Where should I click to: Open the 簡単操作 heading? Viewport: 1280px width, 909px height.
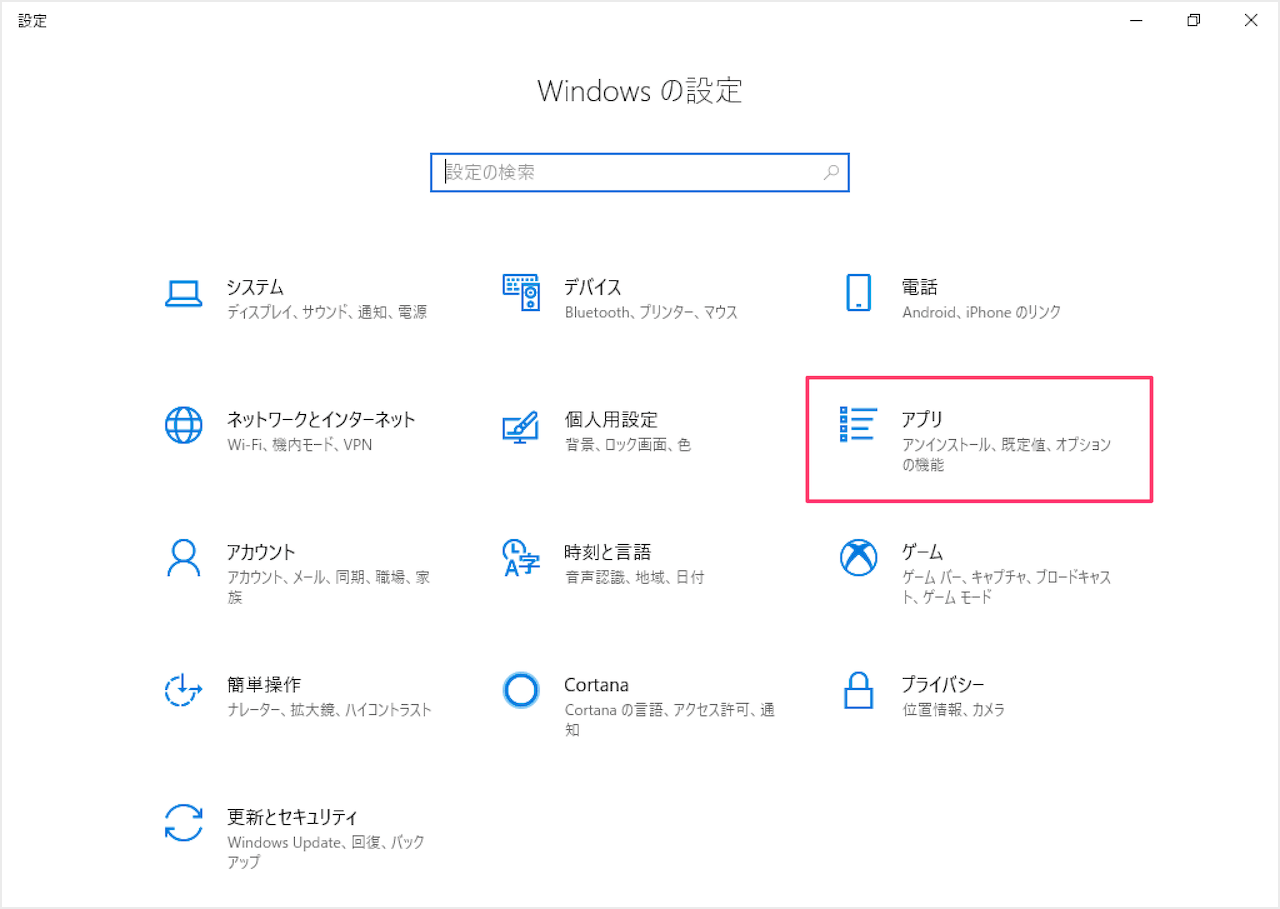[x=264, y=685]
